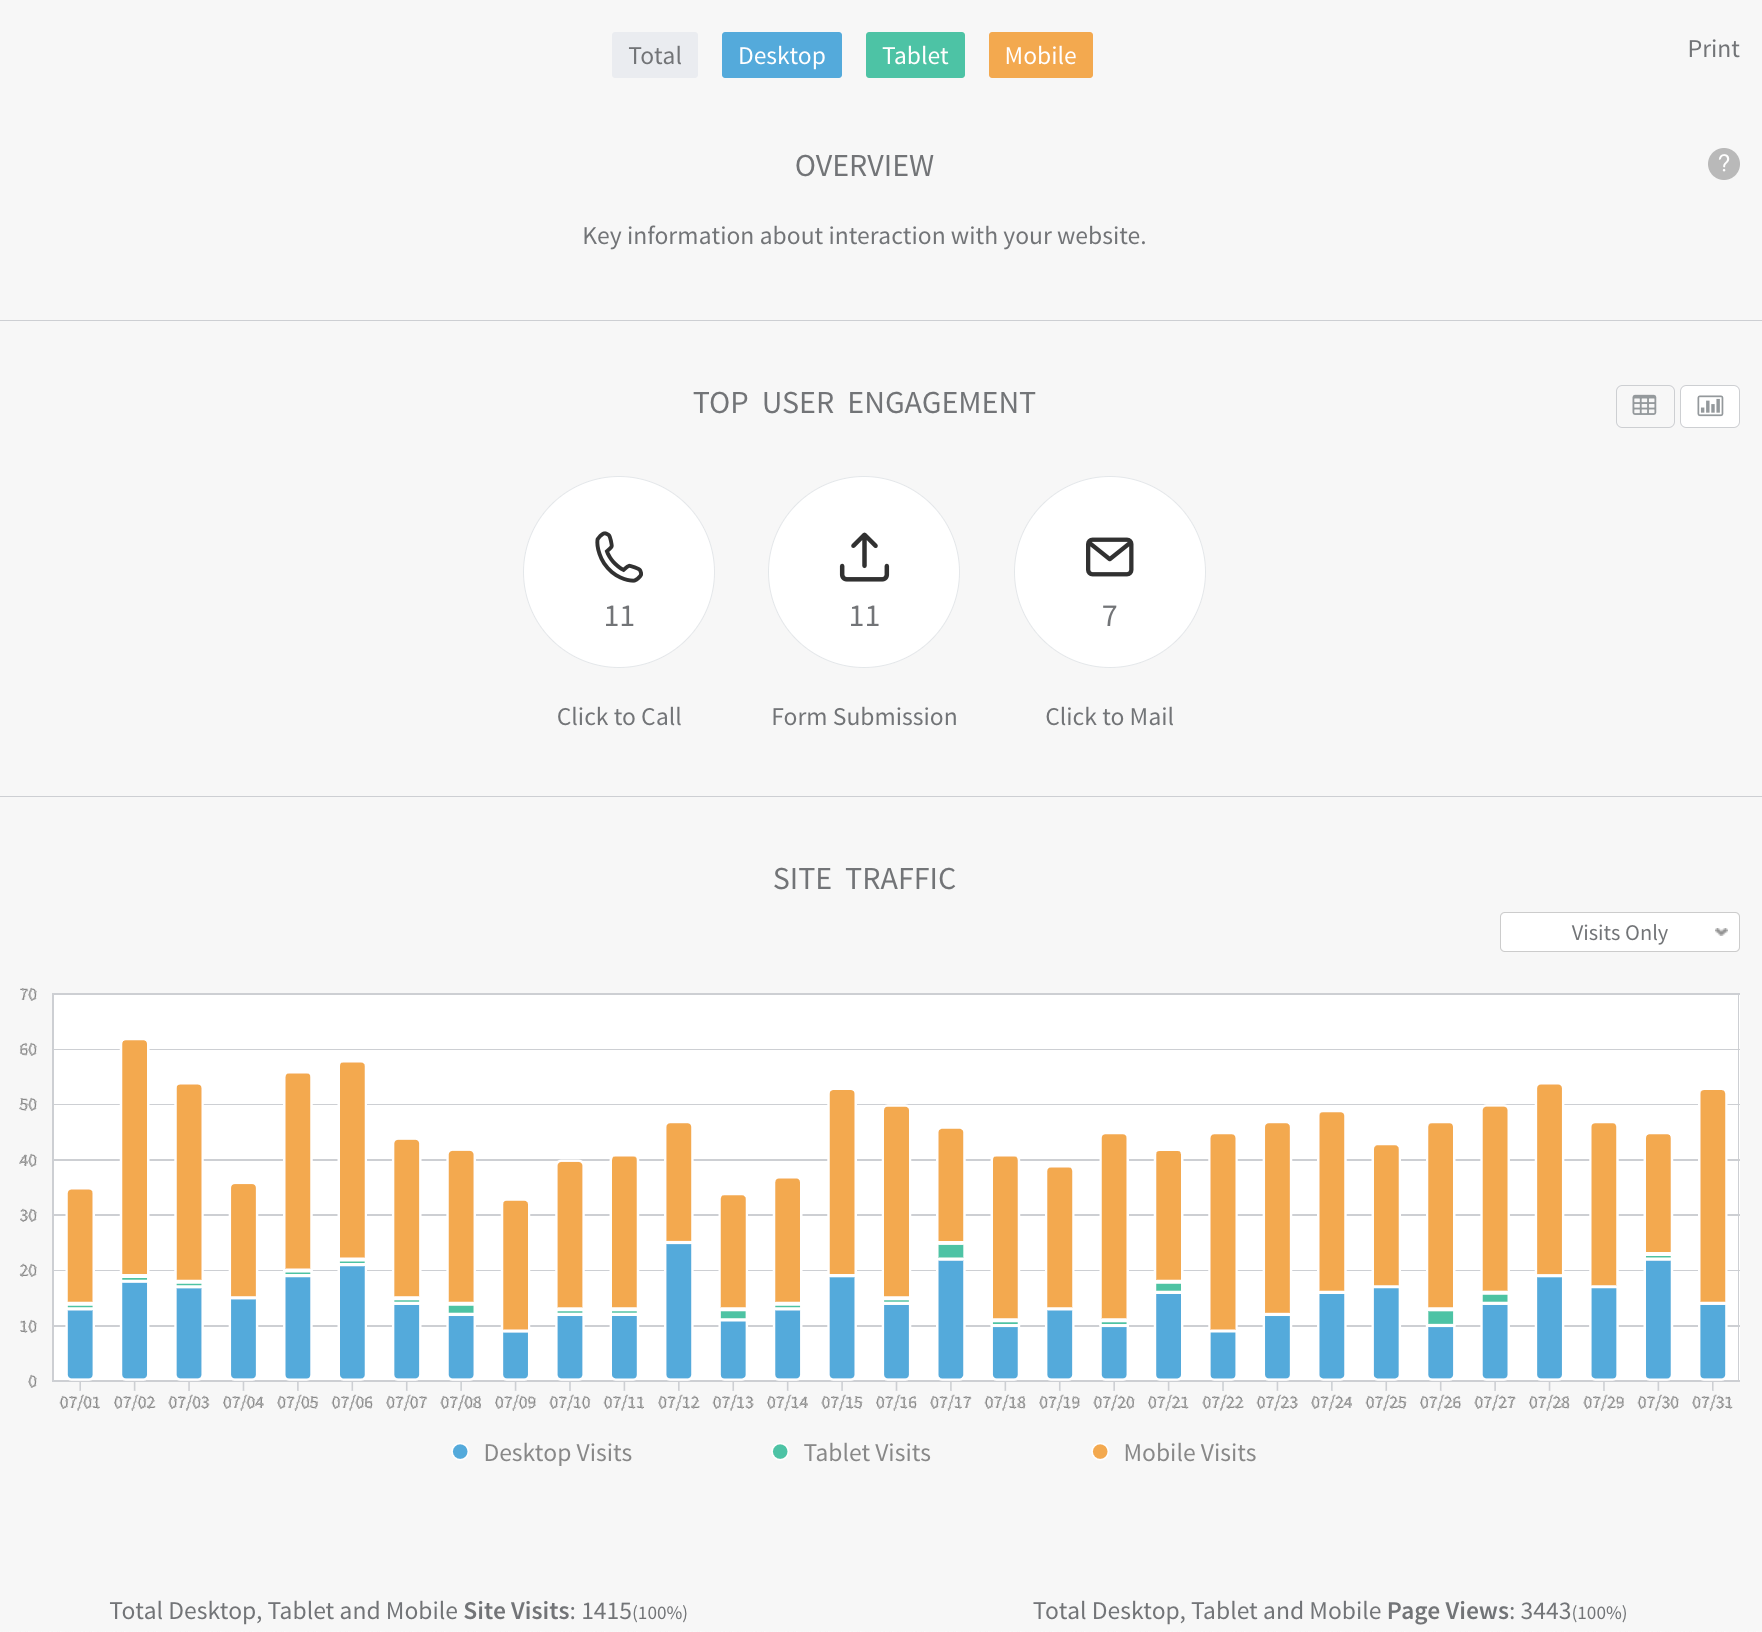Click the Form Submission label
Viewport: 1762px width, 1632px height.
click(864, 717)
